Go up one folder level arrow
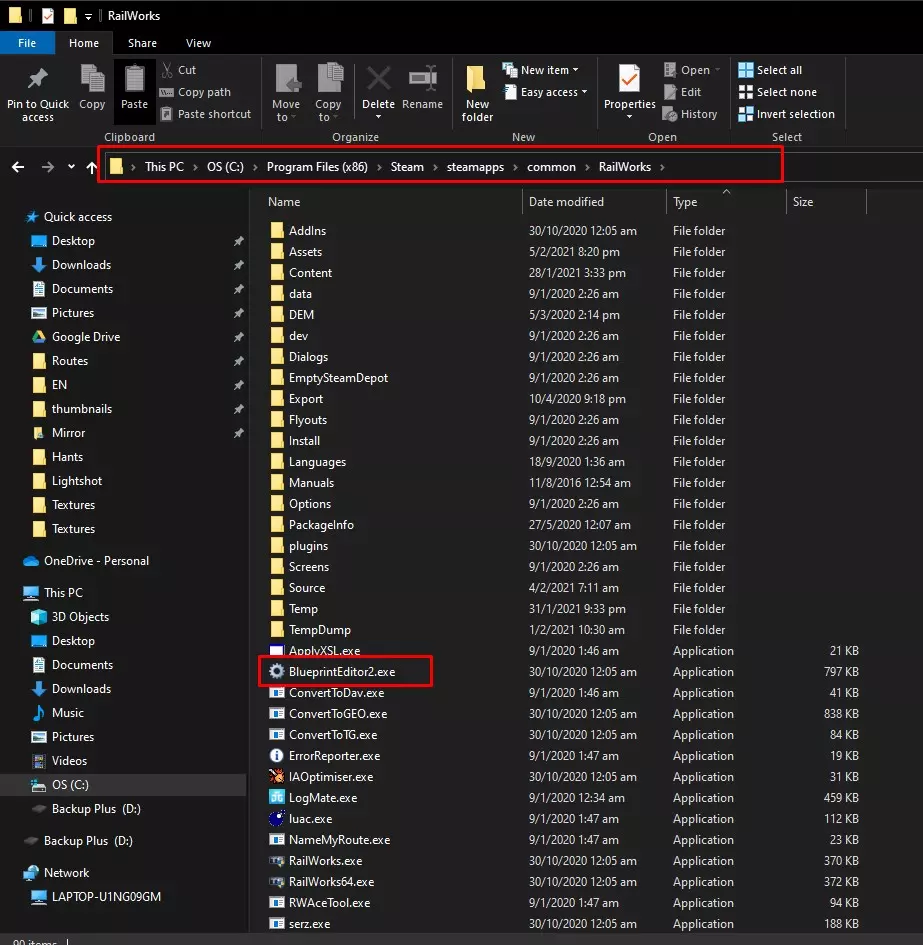Image resolution: width=923 pixels, height=945 pixels. click(x=92, y=167)
